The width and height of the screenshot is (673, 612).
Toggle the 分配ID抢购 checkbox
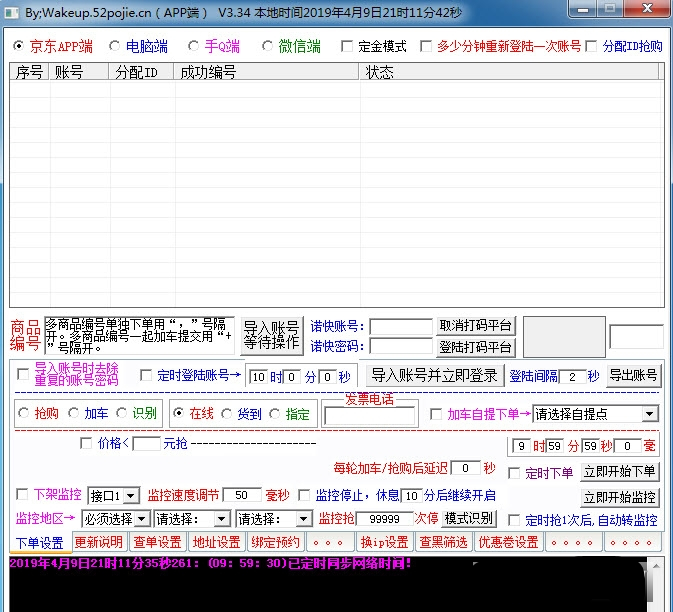(591, 46)
